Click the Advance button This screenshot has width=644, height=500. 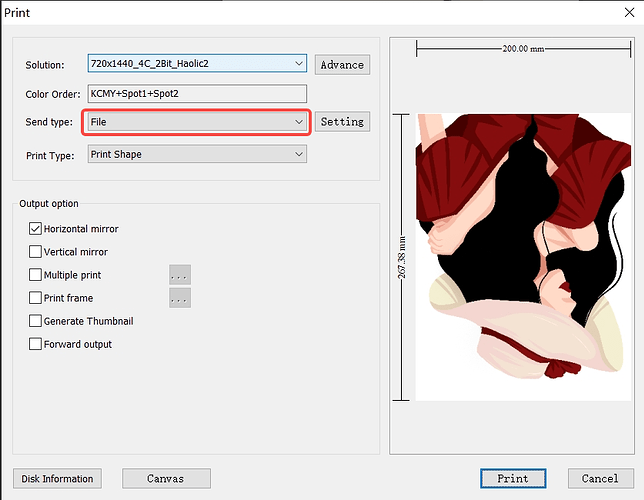tap(342, 65)
